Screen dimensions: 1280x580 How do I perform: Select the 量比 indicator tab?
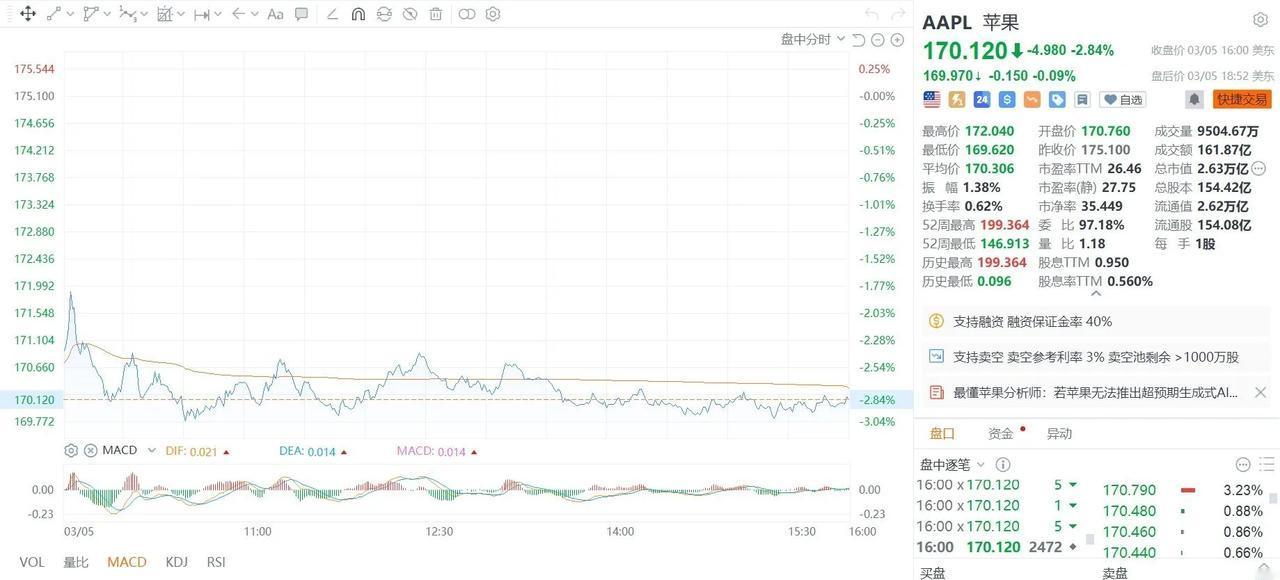76,562
